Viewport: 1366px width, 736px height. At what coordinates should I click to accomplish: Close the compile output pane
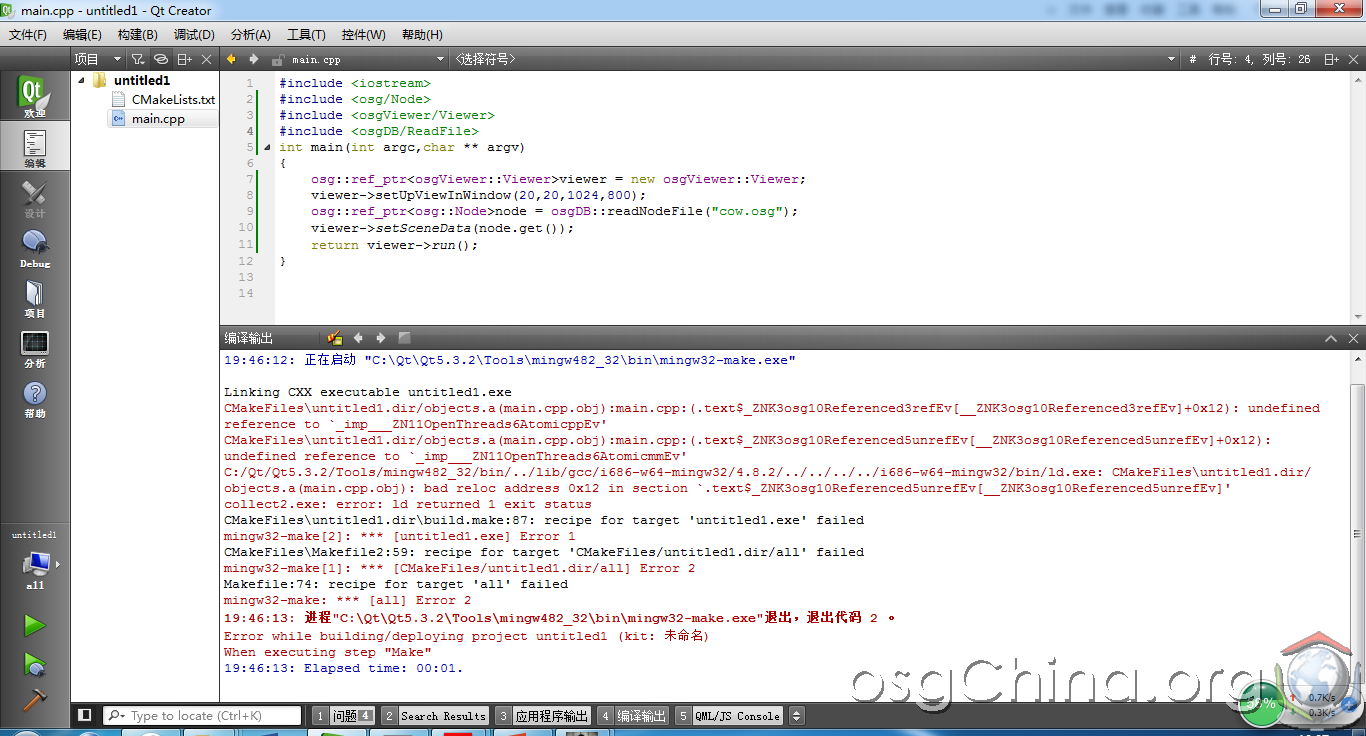(x=1355, y=339)
